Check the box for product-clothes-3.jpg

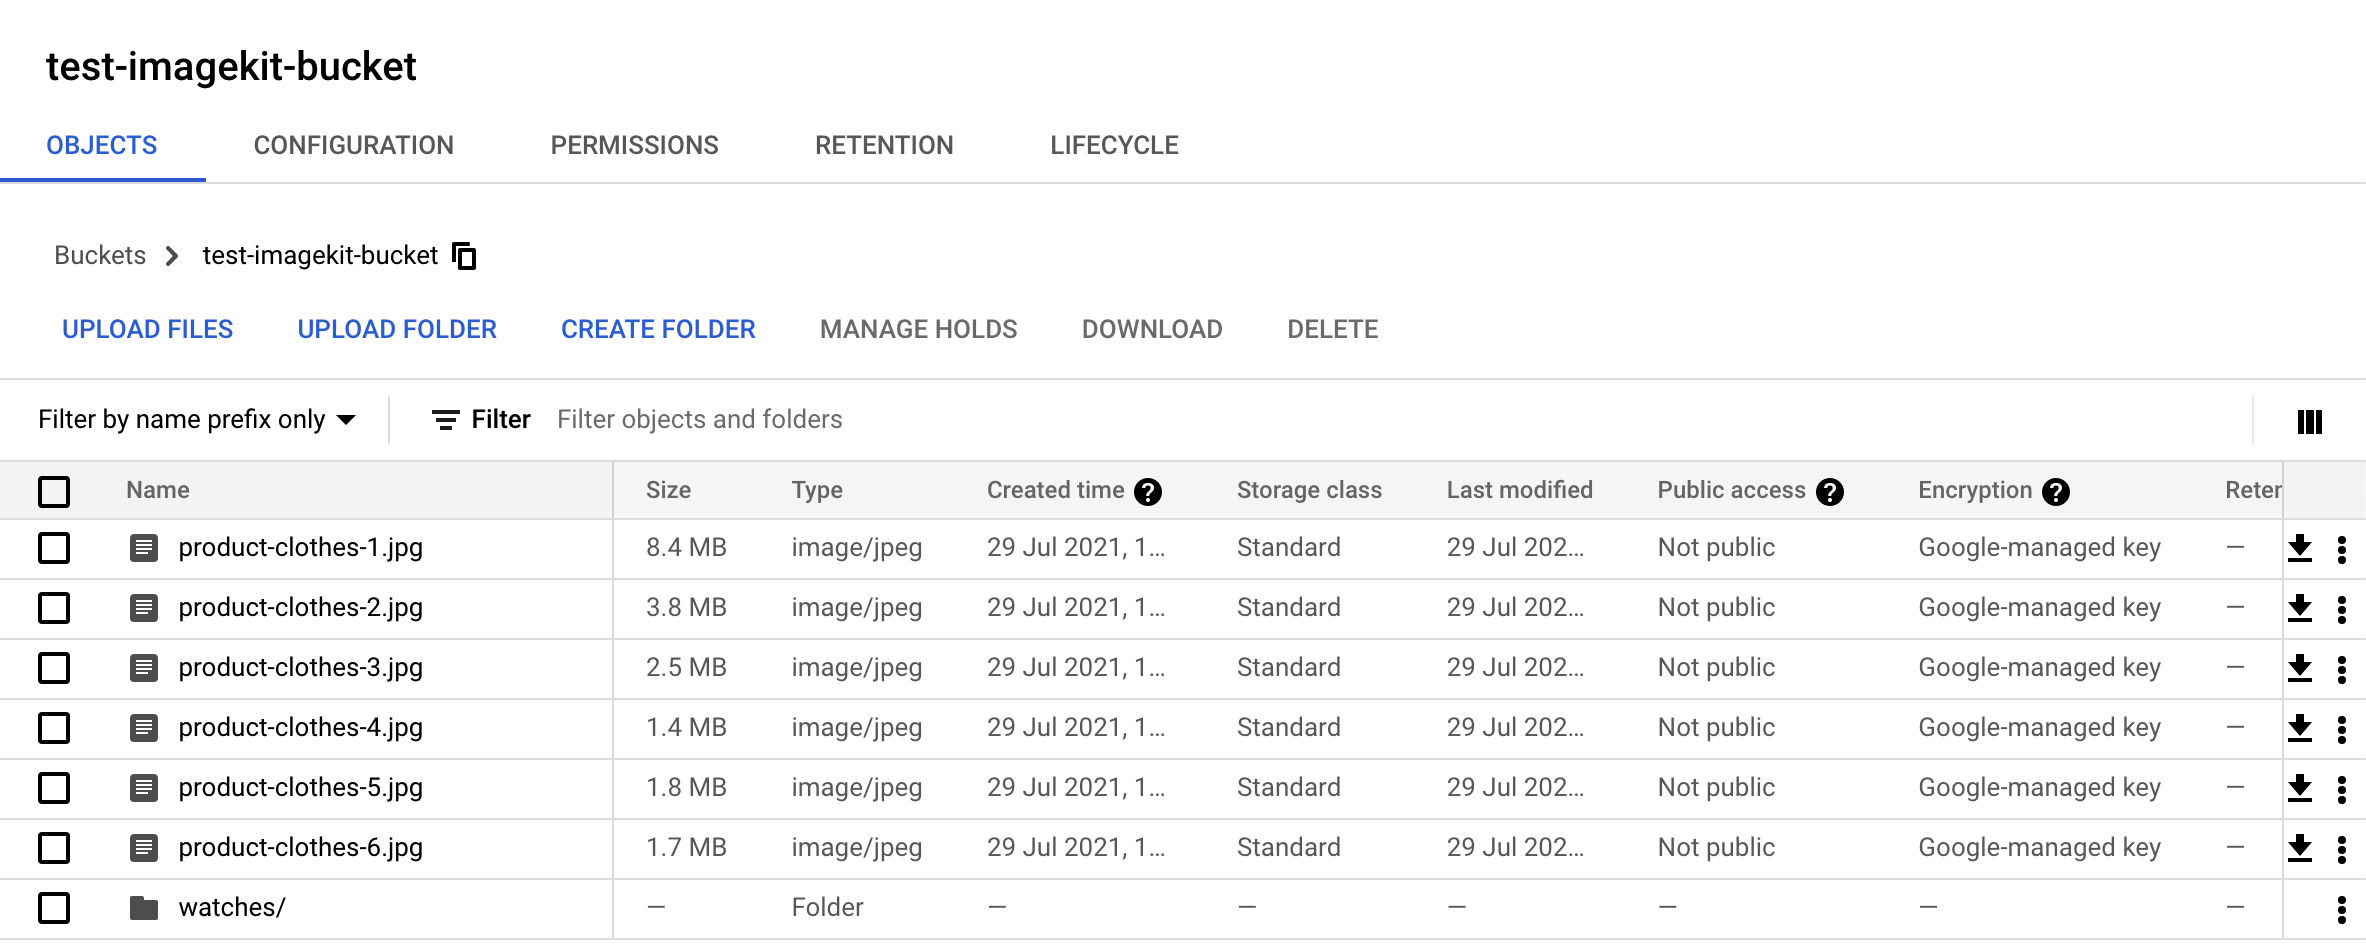54,668
